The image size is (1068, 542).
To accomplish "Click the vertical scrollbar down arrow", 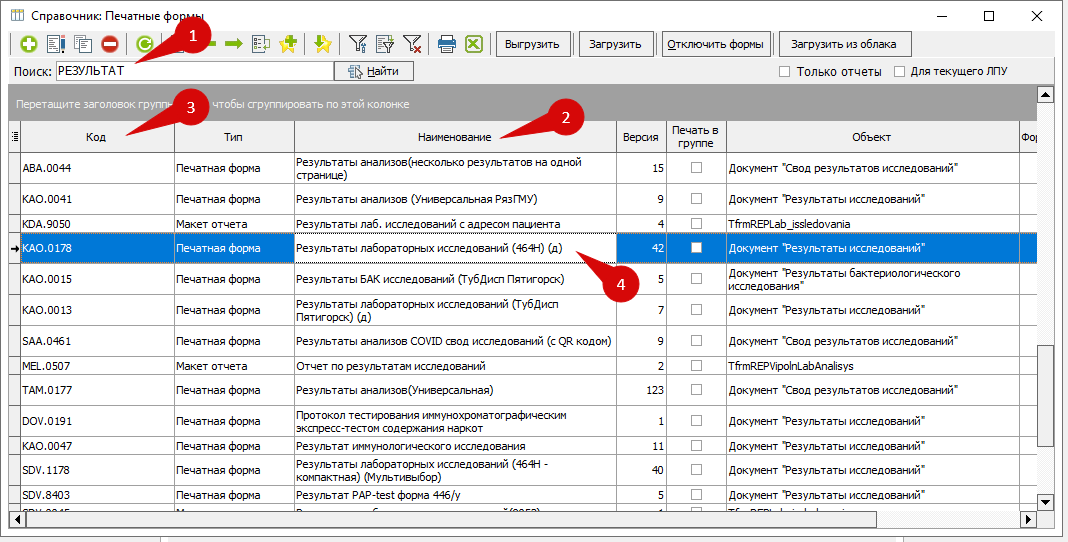I will tap(1046, 502).
